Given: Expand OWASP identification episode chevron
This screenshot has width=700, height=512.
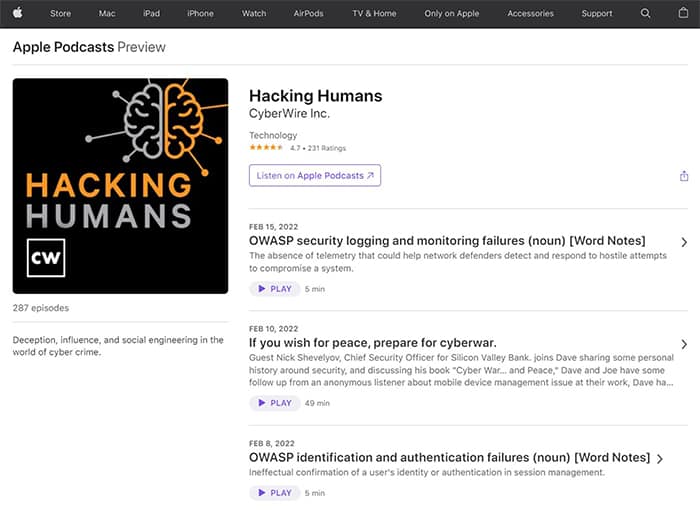Looking at the screenshot, I should 659,458.
